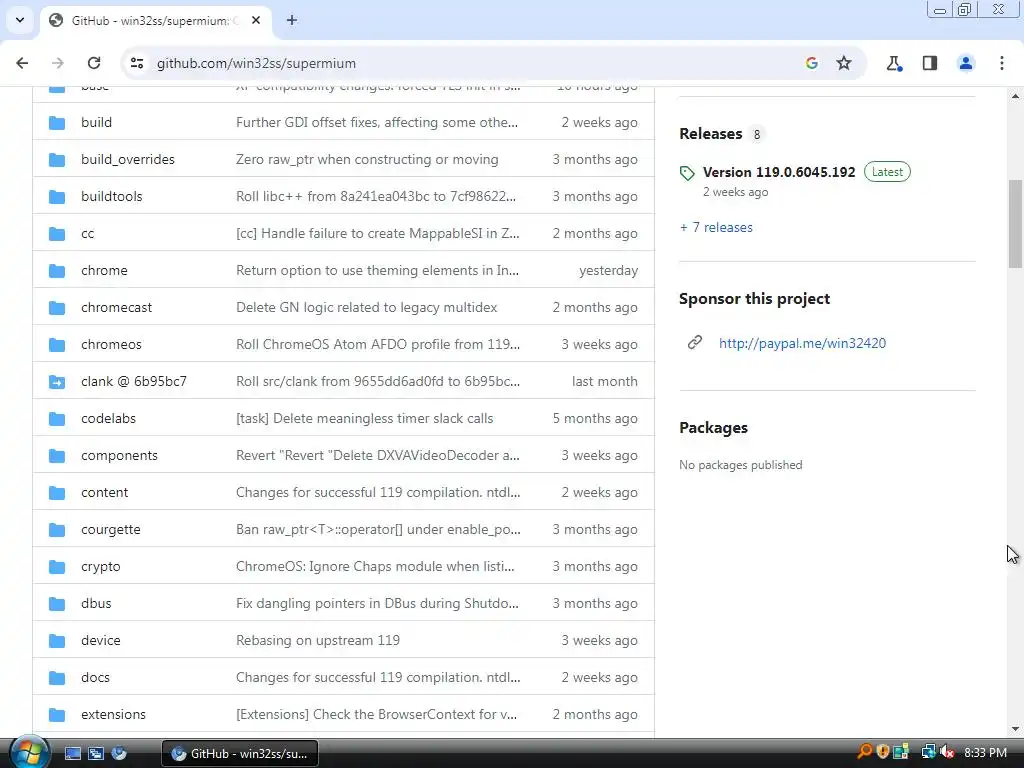Click the chrome folder icon

[x=57, y=271]
